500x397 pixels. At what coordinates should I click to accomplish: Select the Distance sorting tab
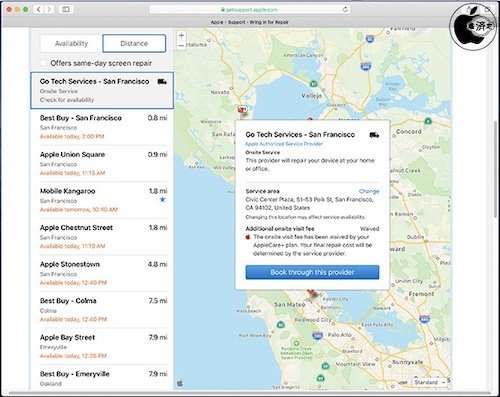point(134,43)
